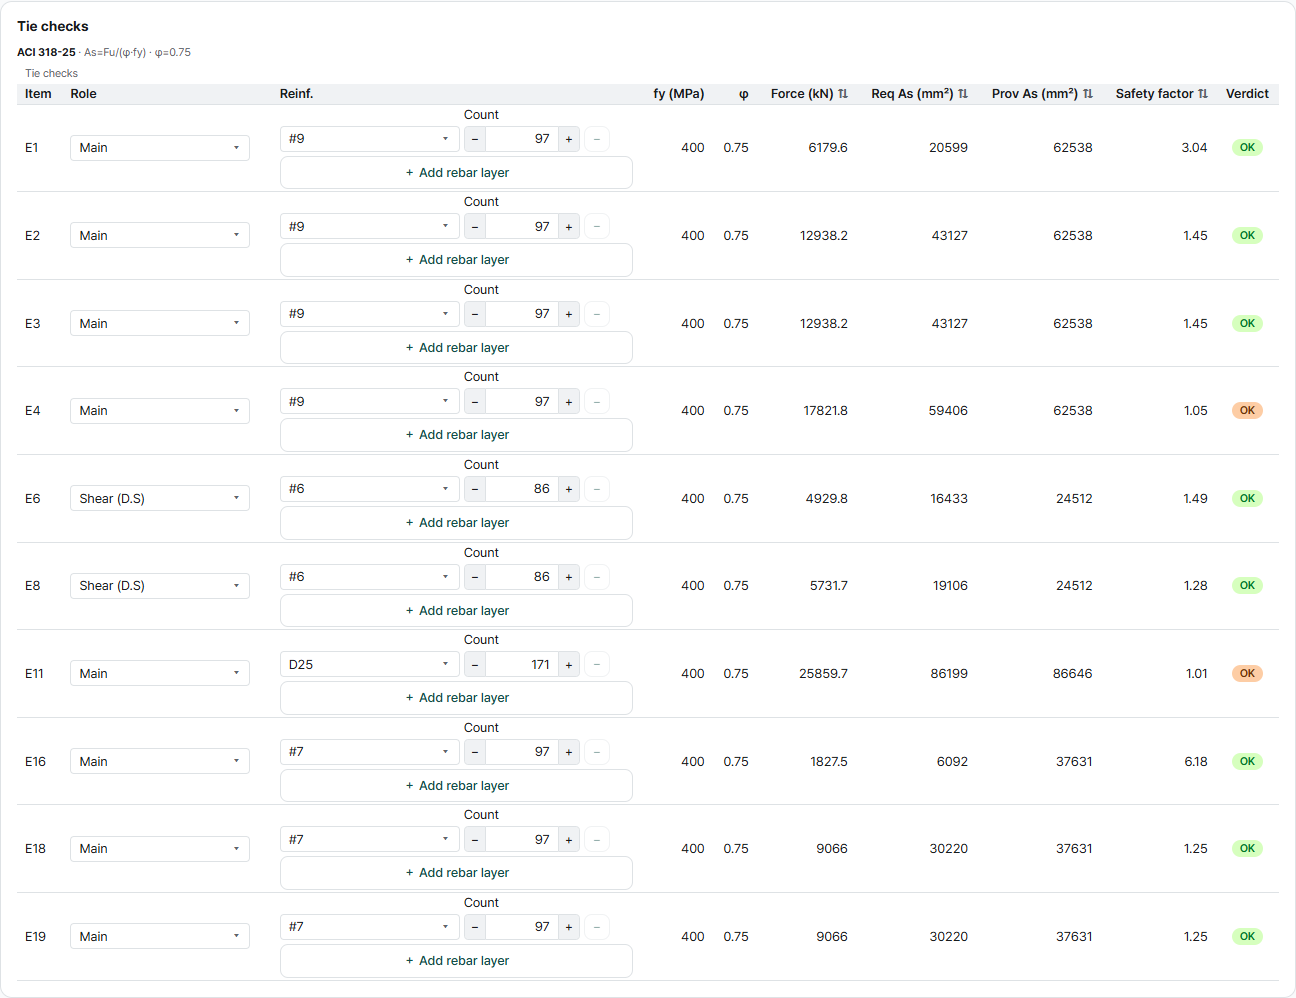
Task: Add rebar layer to row E19
Action: click(x=456, y=961)
